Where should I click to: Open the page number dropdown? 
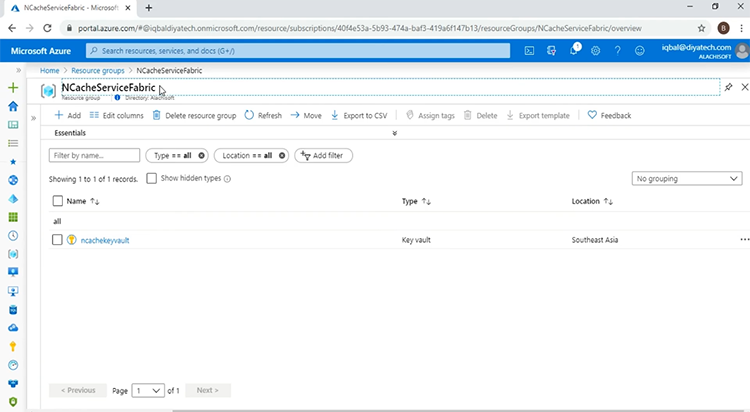pyautogui.click(x=148, y=390)
